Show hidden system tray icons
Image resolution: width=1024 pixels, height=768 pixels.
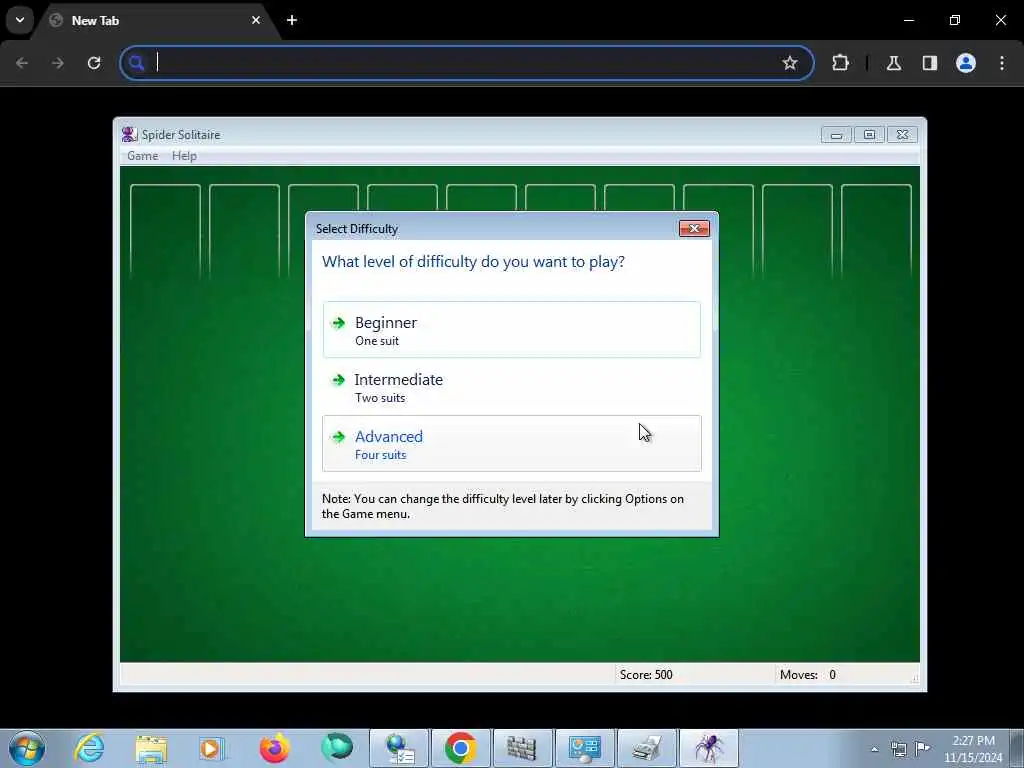point(874,749)
